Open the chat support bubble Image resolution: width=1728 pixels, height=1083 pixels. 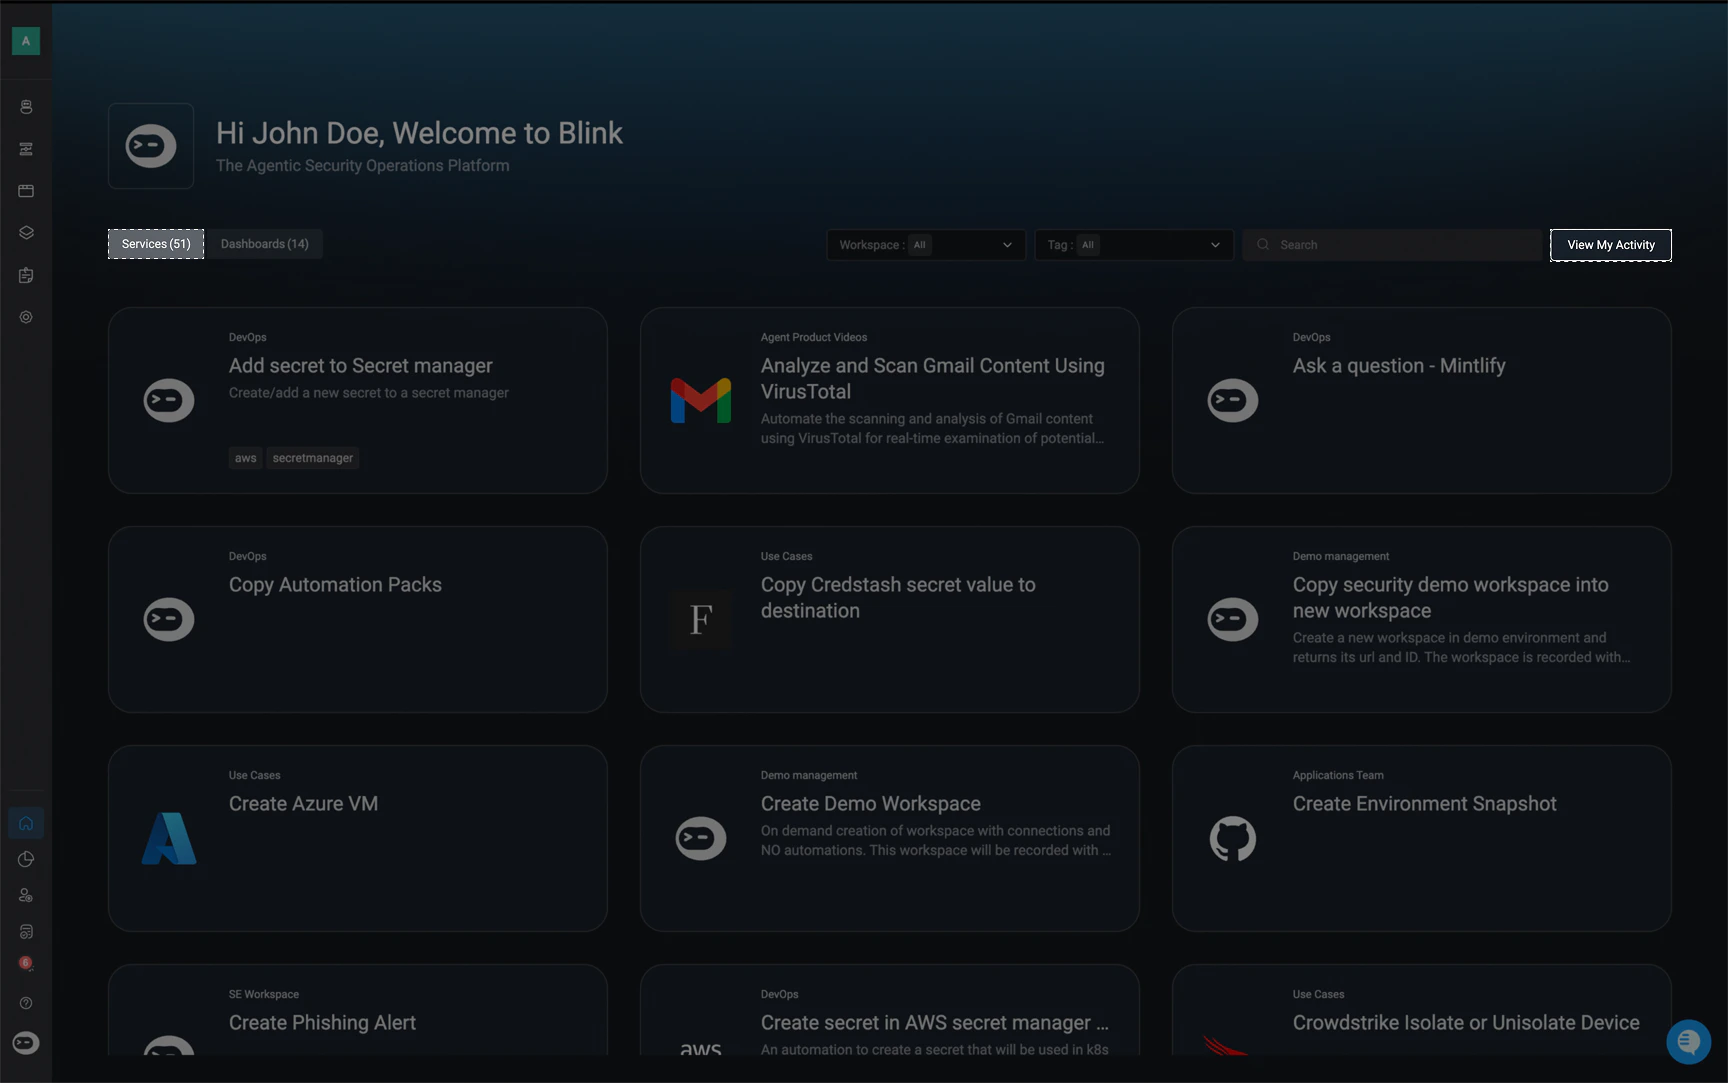1688,1042
